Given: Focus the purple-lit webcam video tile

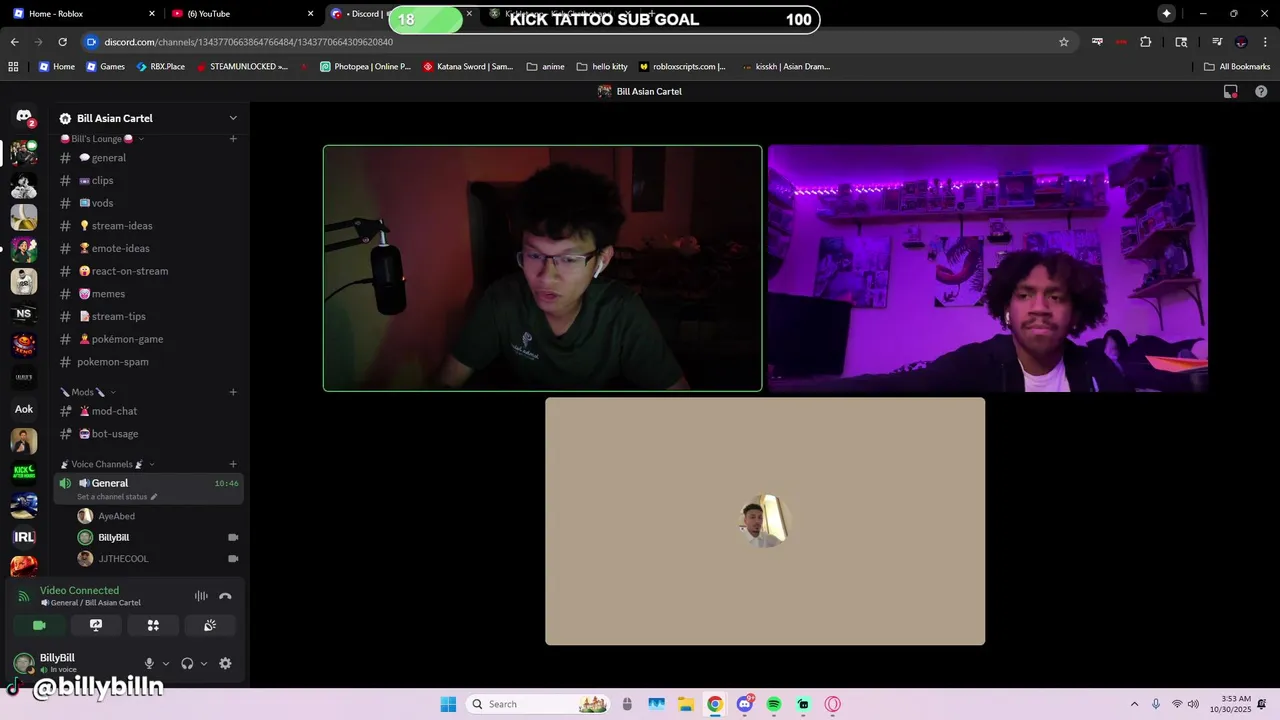Looking at the screenshot, I should (987, 268).
